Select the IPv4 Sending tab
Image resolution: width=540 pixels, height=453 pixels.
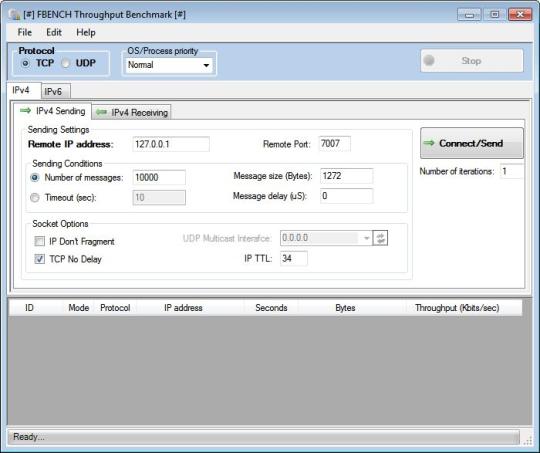point(53,111)
